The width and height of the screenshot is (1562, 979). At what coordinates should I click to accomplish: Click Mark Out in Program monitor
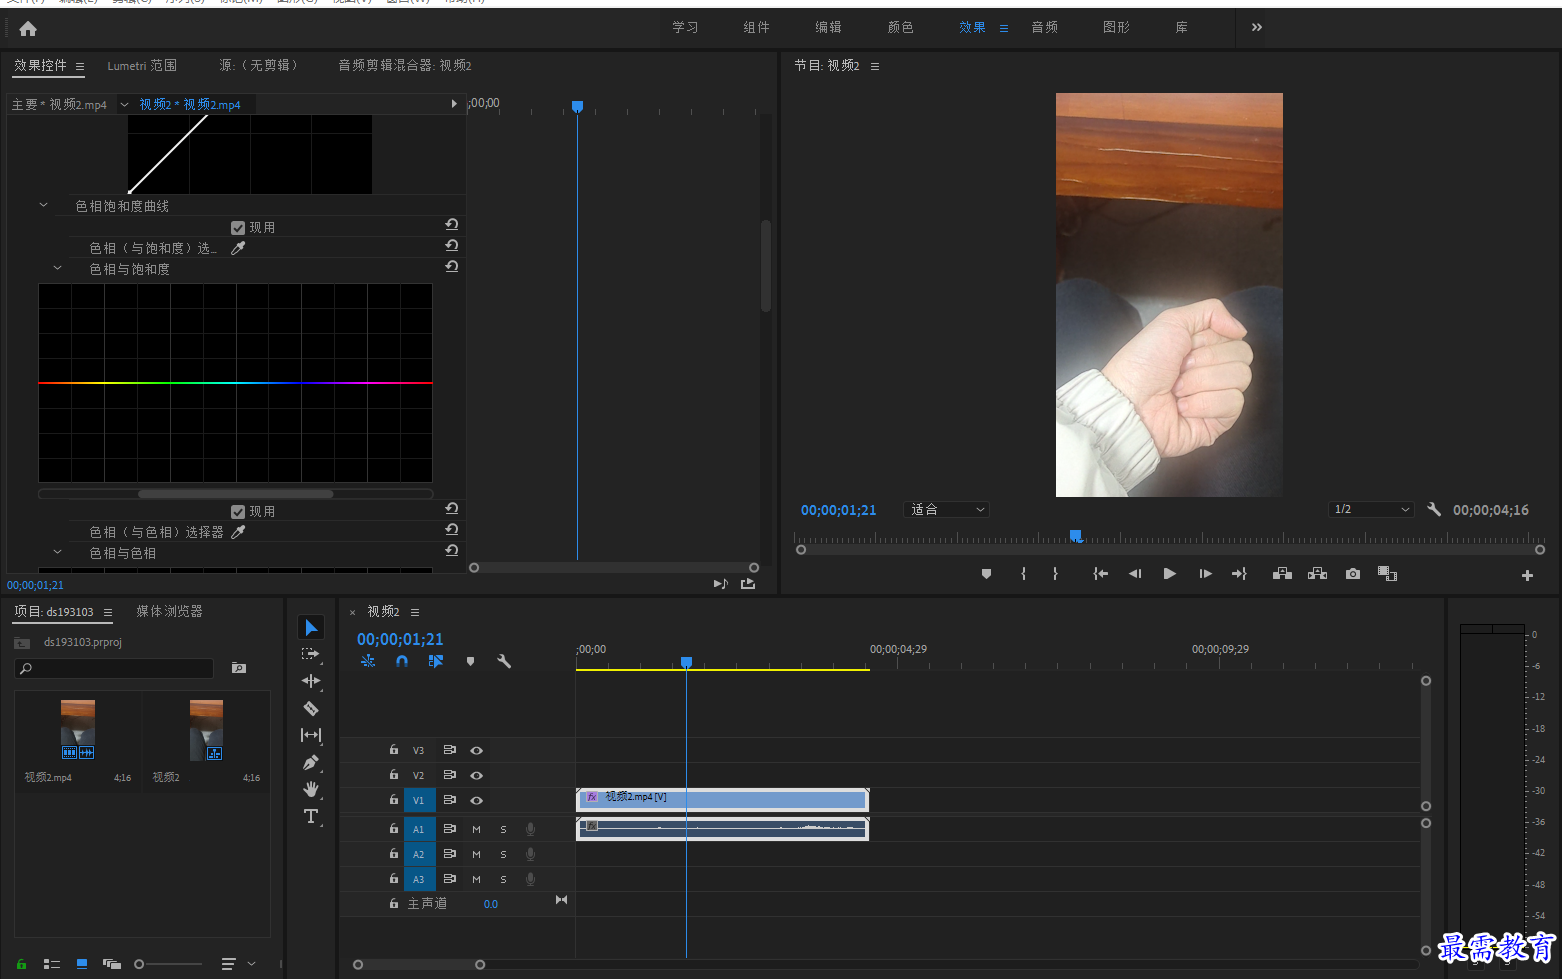pos(1055,574)
